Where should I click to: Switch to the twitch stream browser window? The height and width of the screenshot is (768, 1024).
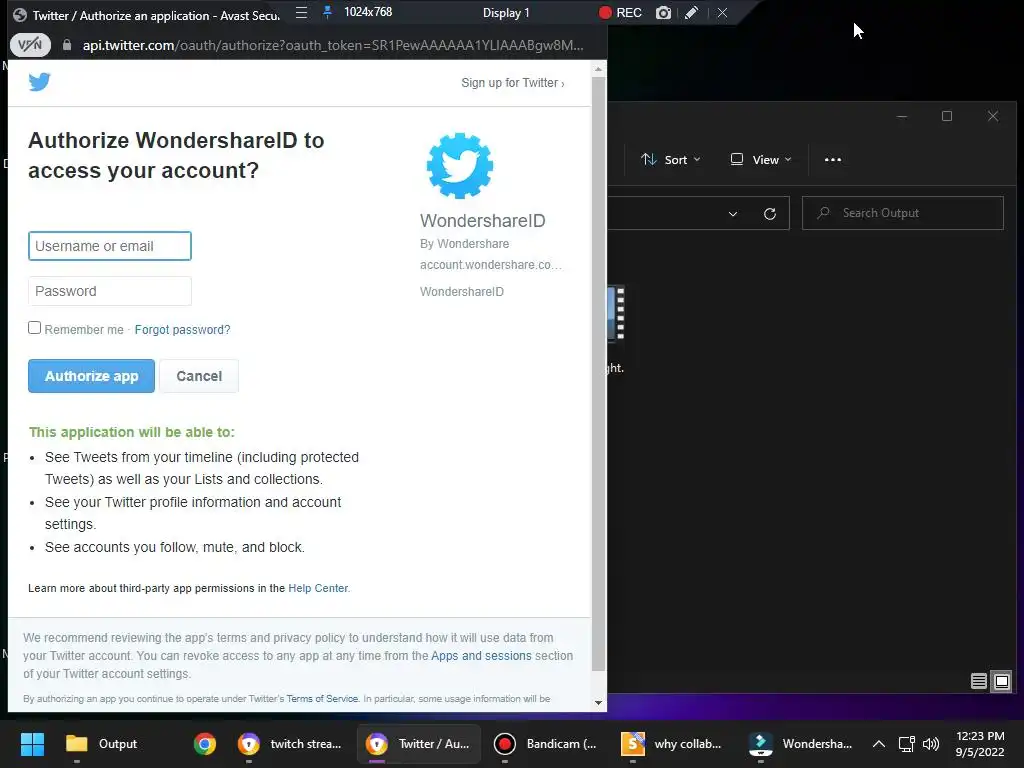pos(291,744)
